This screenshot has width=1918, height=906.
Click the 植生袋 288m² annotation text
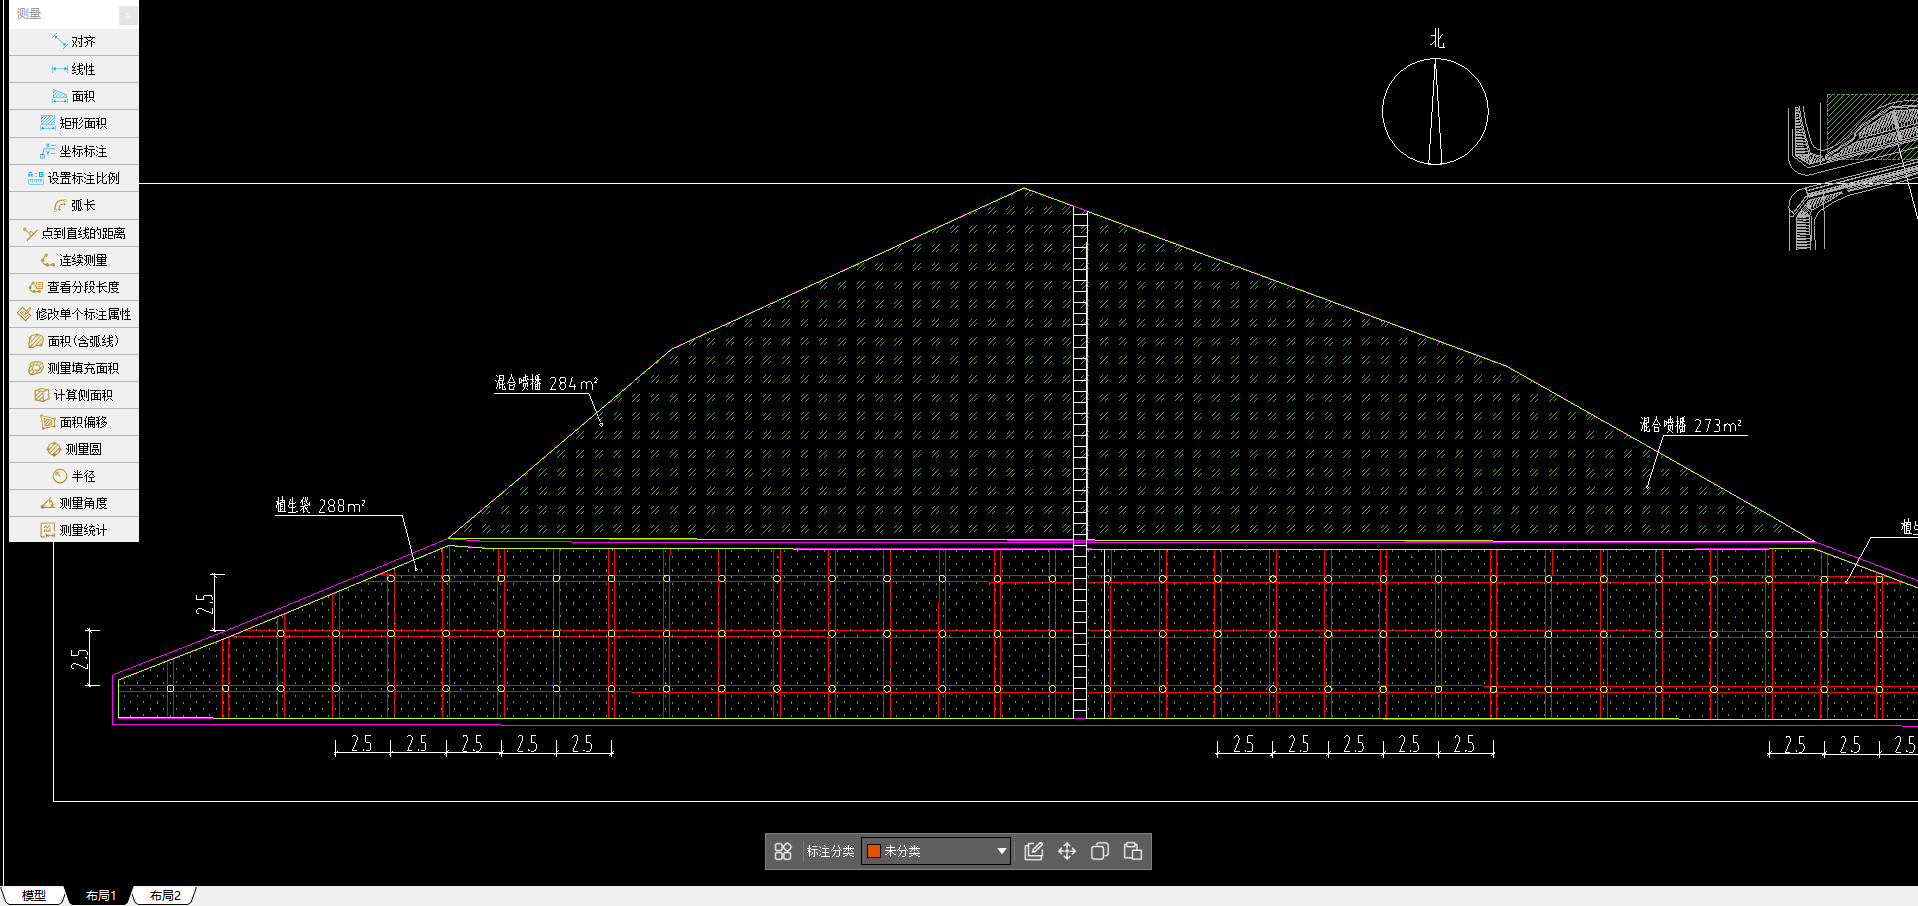(320, 506)
